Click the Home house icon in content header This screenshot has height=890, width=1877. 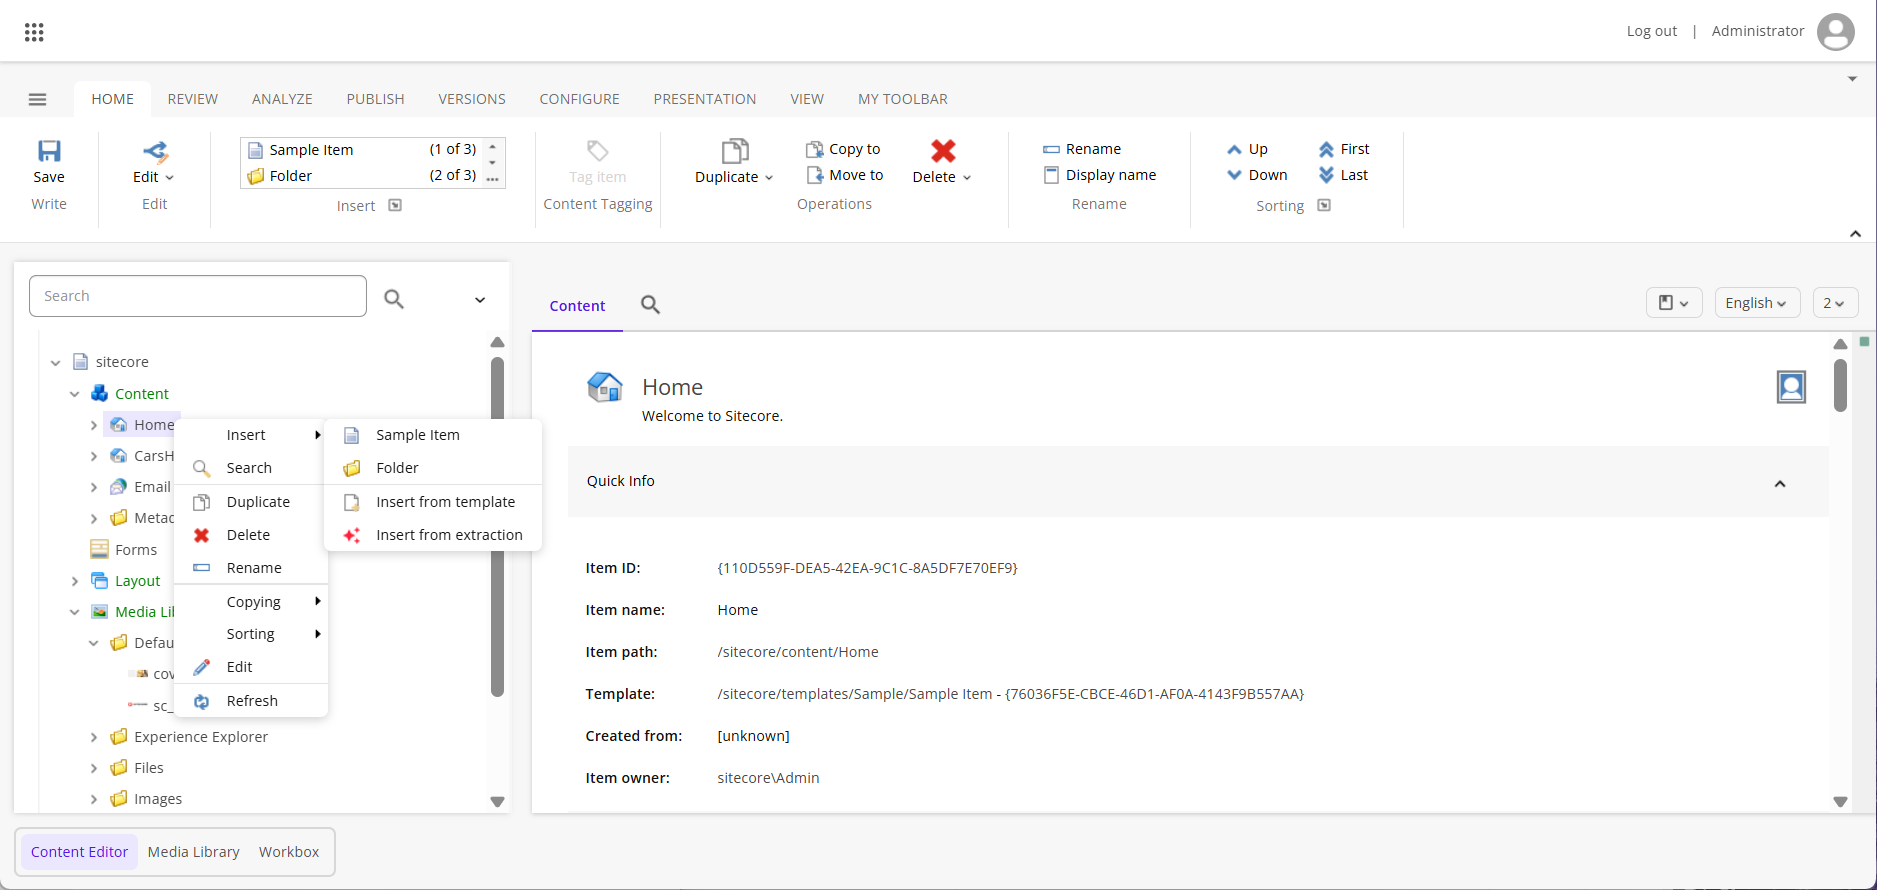point(605,387)
